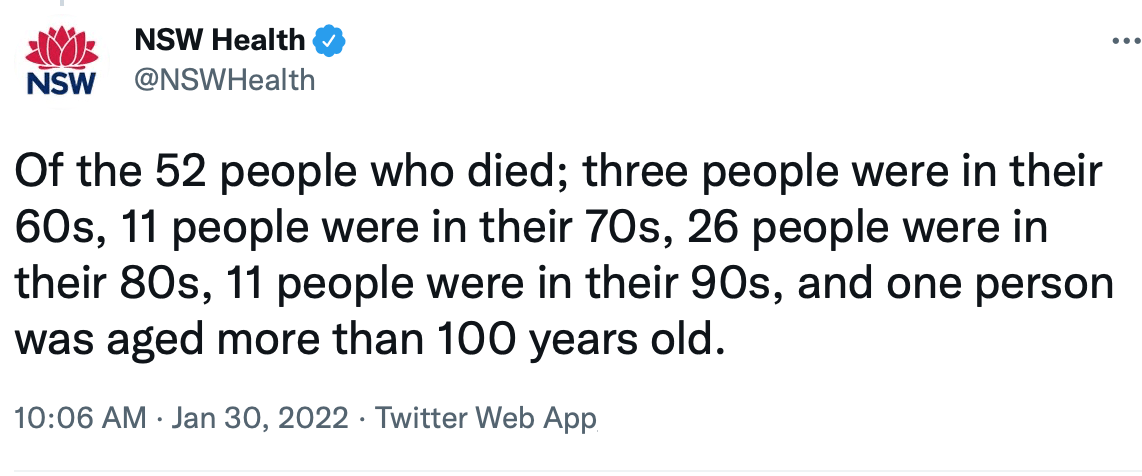The image size is (1142, 476).
Task: Click the blue verified badge
Action: click(328, 40)
